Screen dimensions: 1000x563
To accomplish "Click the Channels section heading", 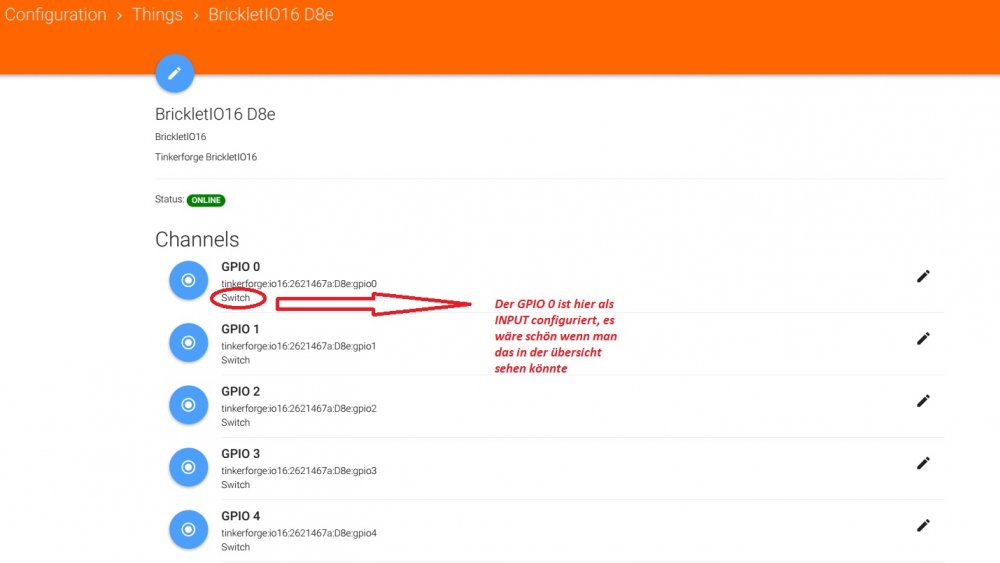I will coord(197,240).
